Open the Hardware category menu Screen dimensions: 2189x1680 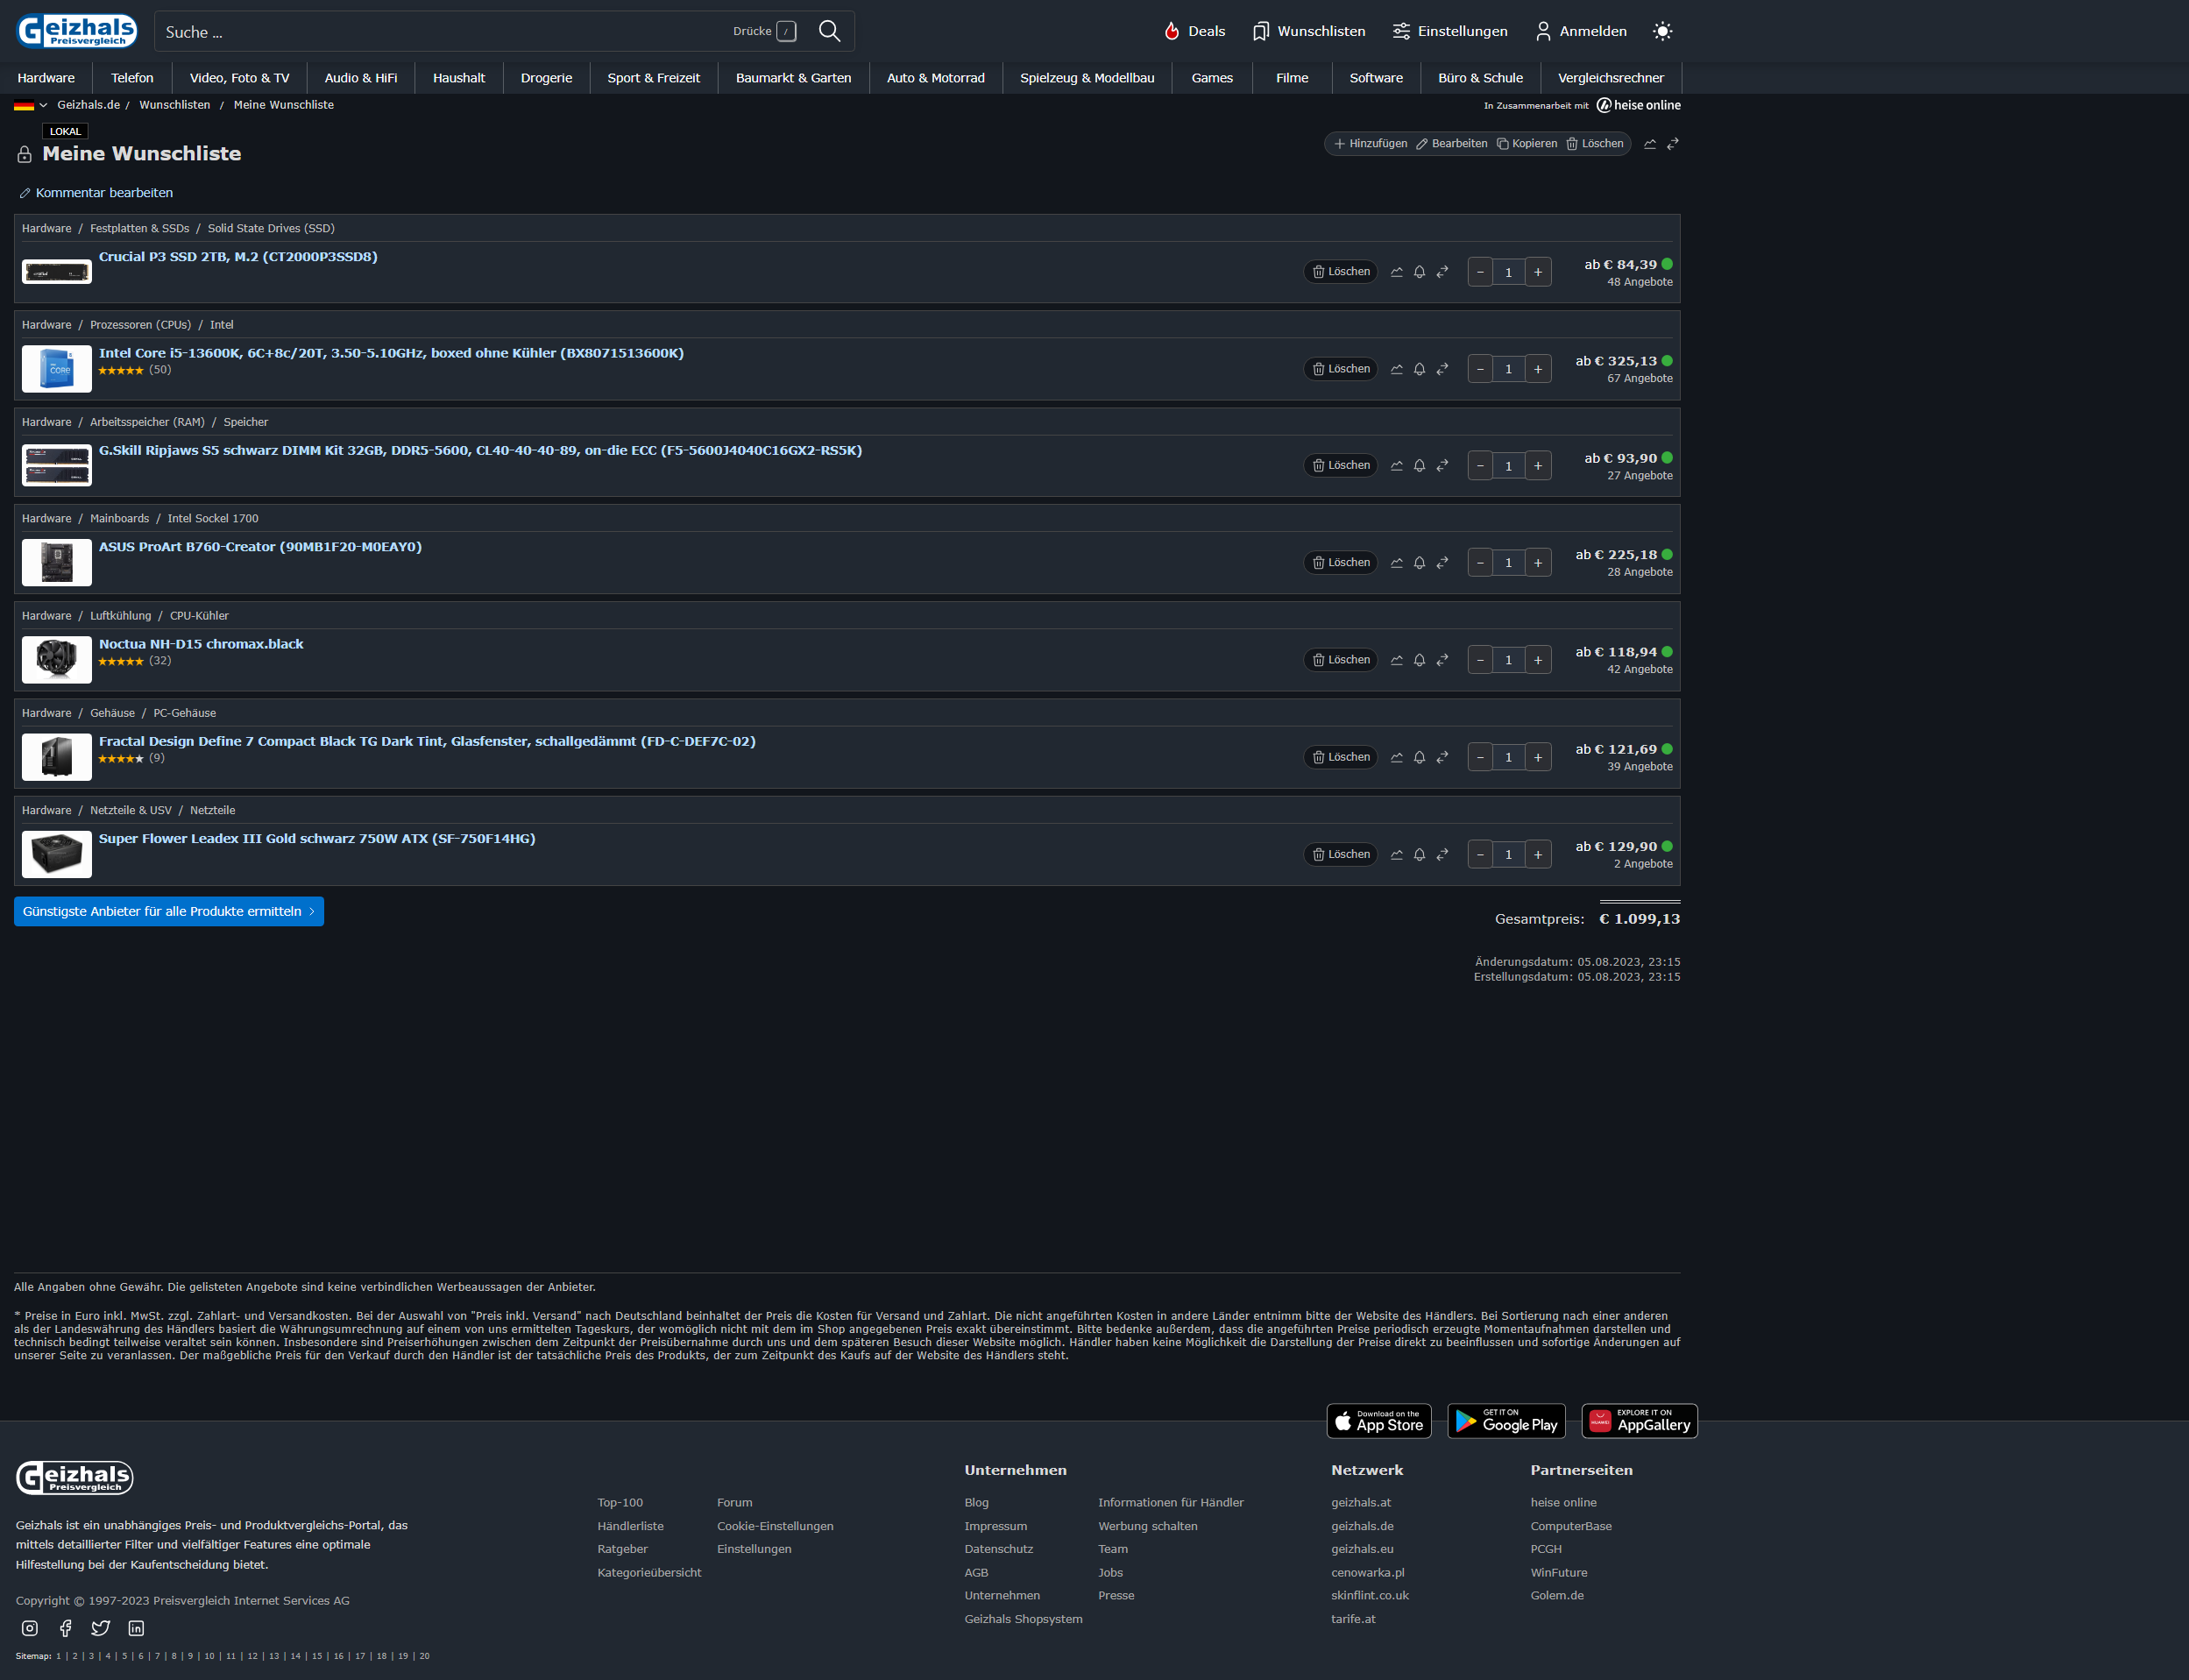click(x=46, y=78)
